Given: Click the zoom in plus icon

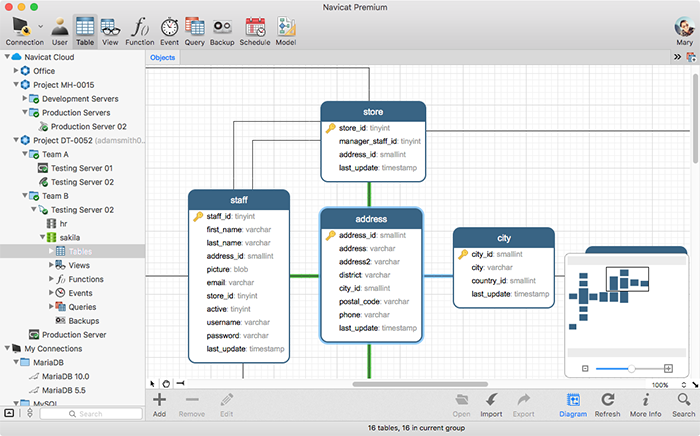Looking at the screenshot, I should click(x=668, y=369).
